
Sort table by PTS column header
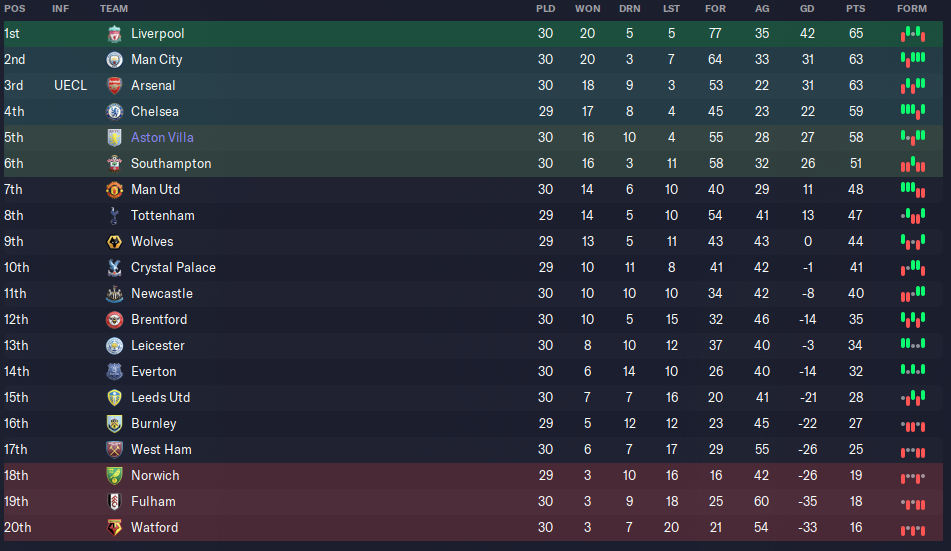pos(855,8)
